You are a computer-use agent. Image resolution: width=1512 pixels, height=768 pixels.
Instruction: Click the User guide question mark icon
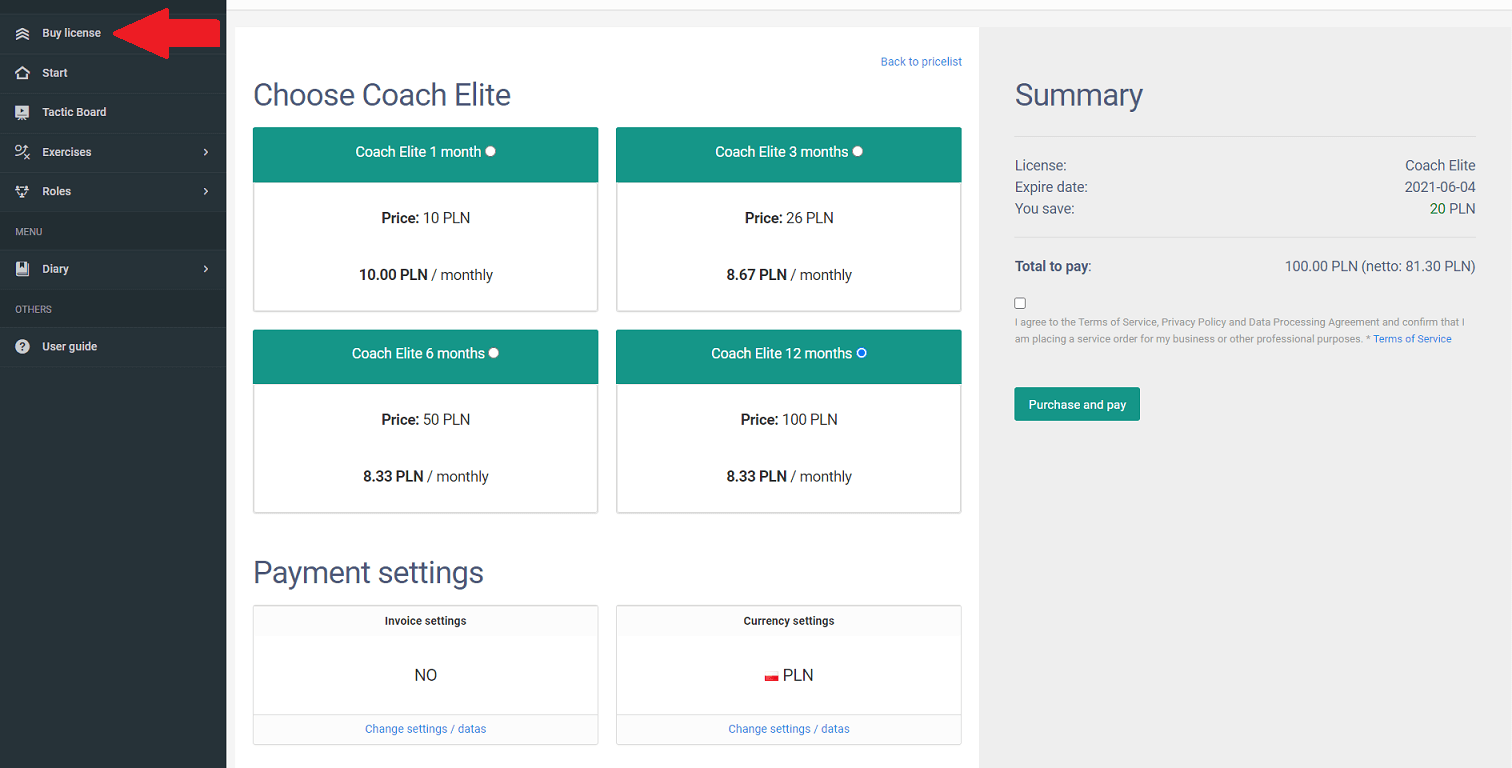coord(22,347)
